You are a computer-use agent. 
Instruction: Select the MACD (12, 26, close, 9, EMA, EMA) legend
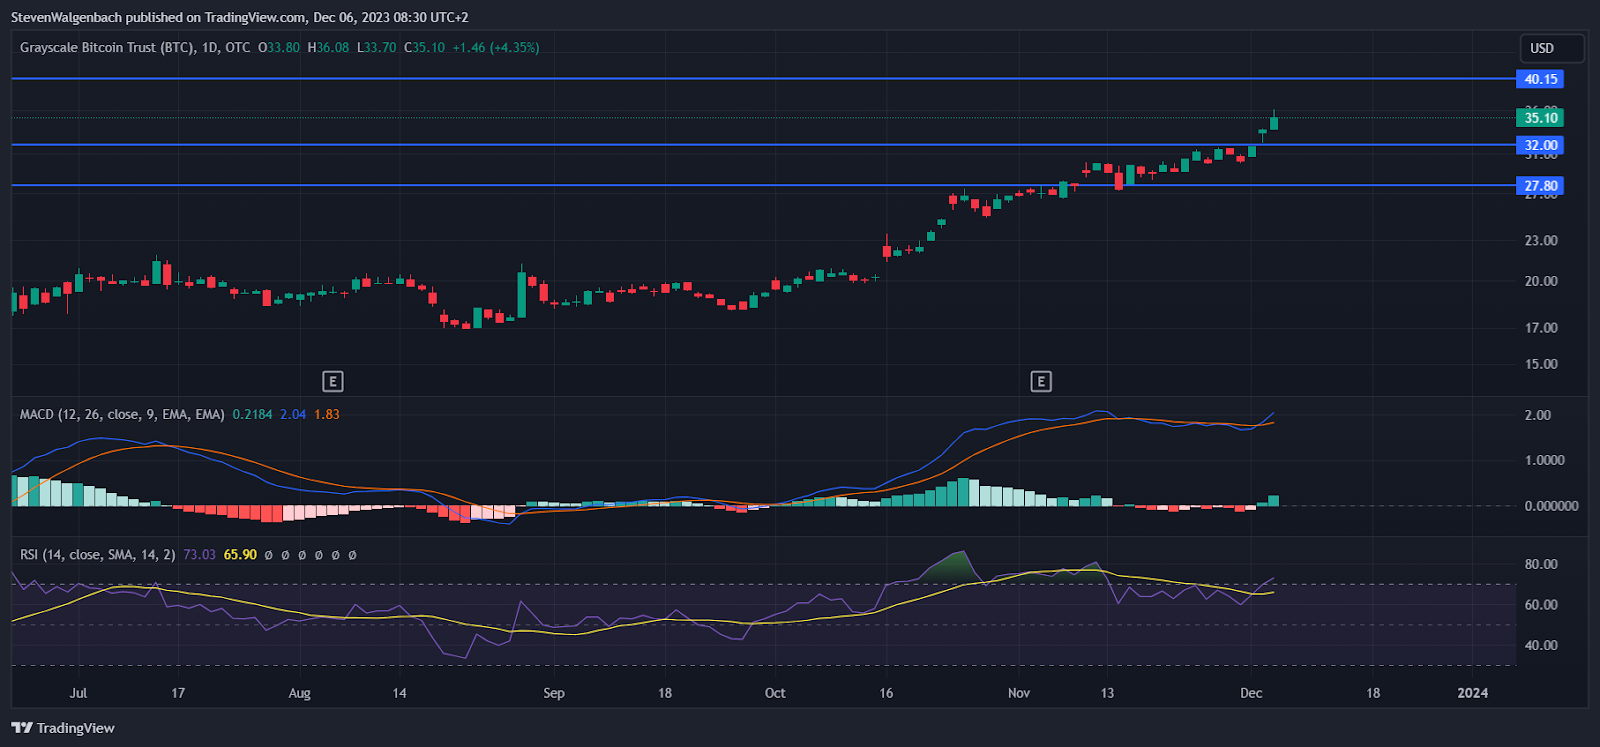pos(122,414)
